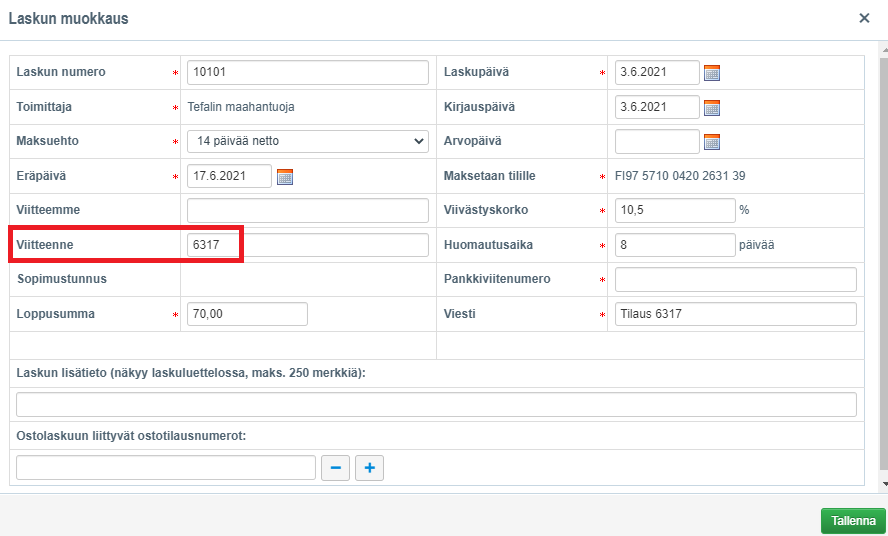This screenshot has height=536, width=888.
Task: Select the Loppusumma amount field
Action: tap(247, 314)
